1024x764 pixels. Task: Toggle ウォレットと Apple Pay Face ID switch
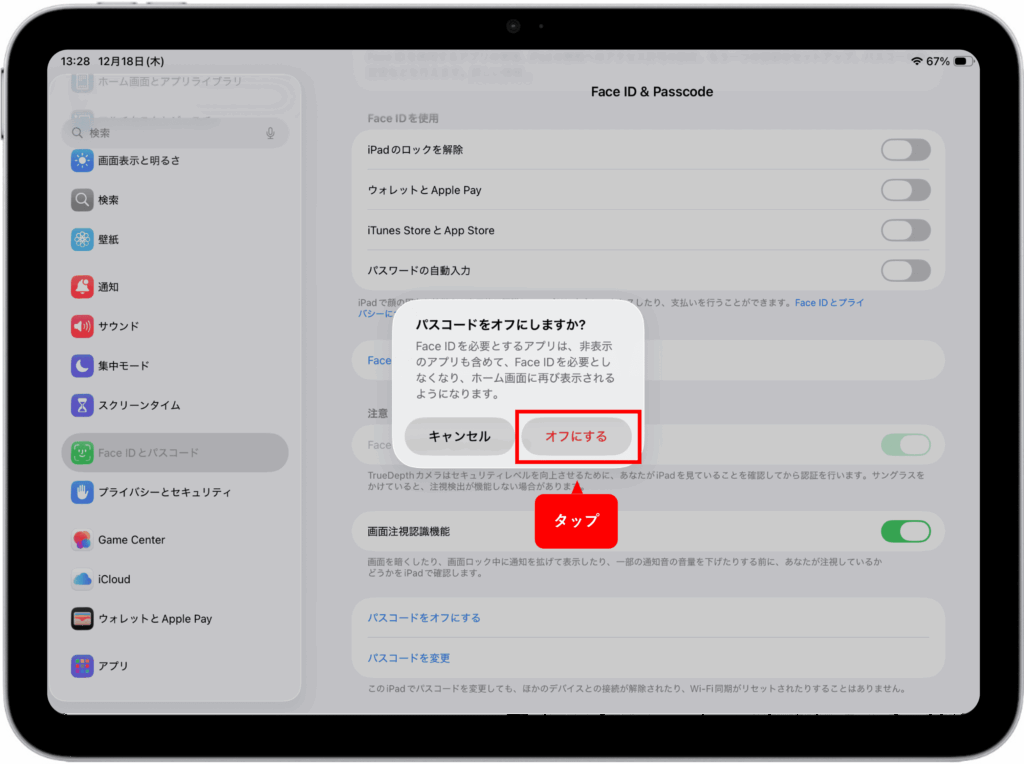click(x=905, y=190)
